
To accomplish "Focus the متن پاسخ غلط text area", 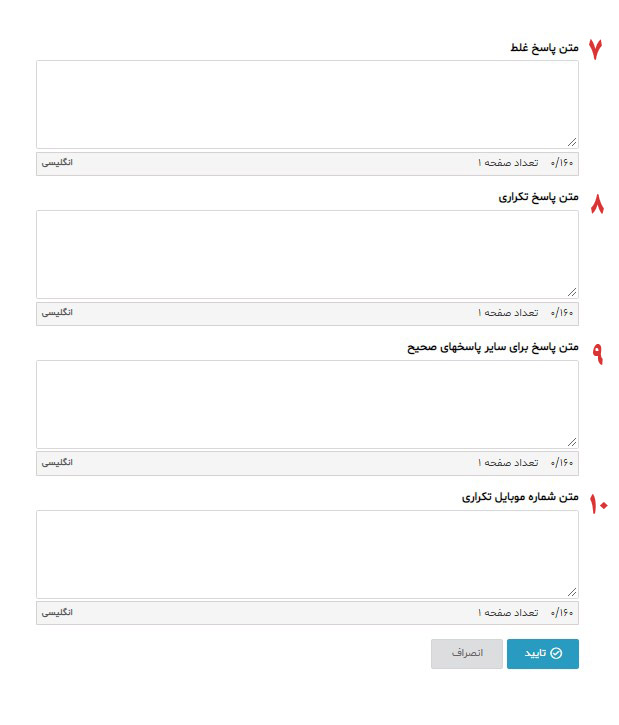I will [x=307, y=104].
